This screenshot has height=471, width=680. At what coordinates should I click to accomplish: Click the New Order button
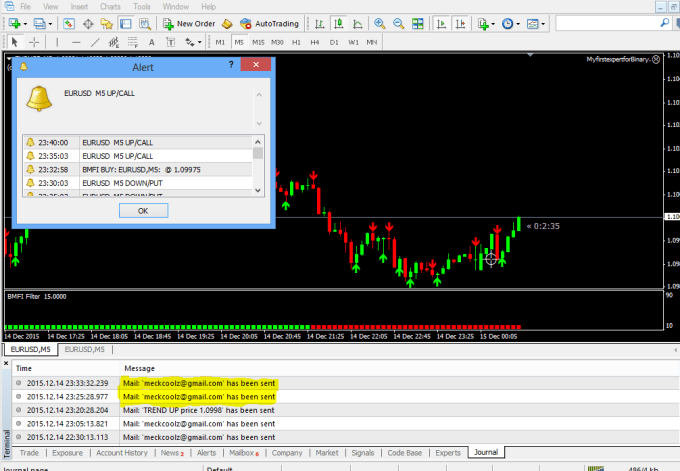pyautogui.click(x=189, y=23)
